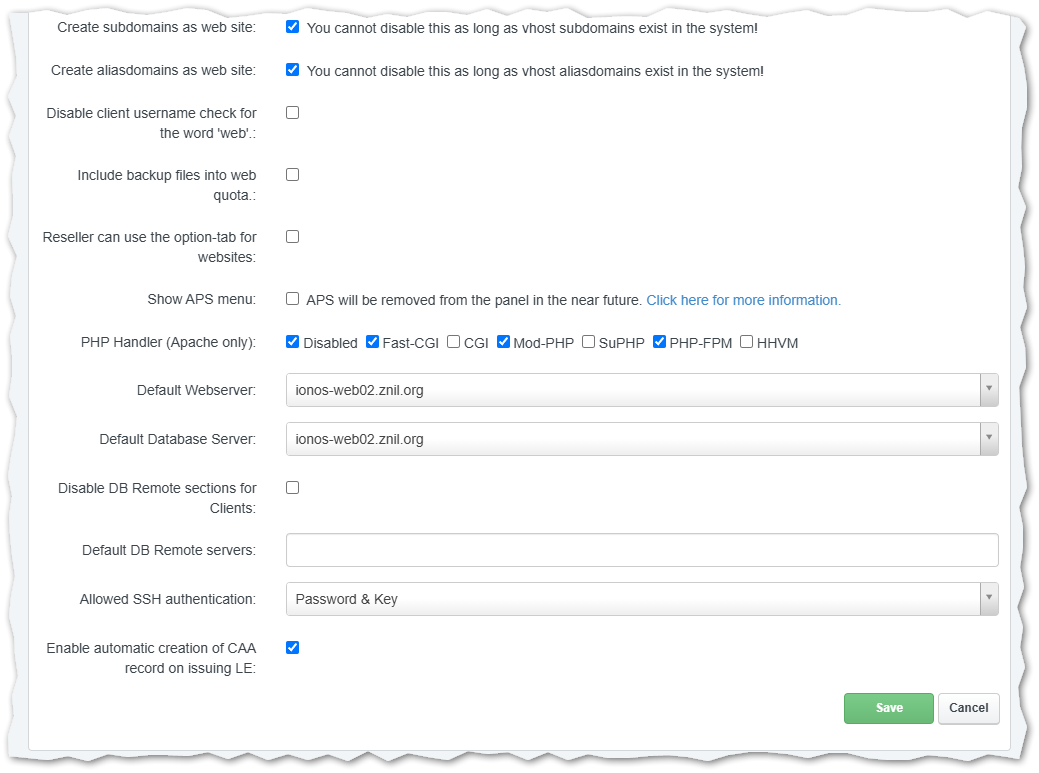The height and width of the screenshot is (773, 1039).
Task: Uncheck Create aliasdomains as web site
Action: click(x=292, y=70)
